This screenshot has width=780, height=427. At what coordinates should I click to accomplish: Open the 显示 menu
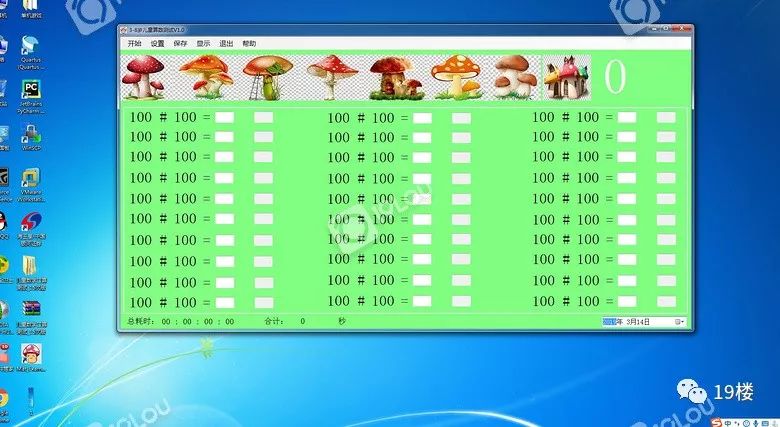[x=203, y=43]
